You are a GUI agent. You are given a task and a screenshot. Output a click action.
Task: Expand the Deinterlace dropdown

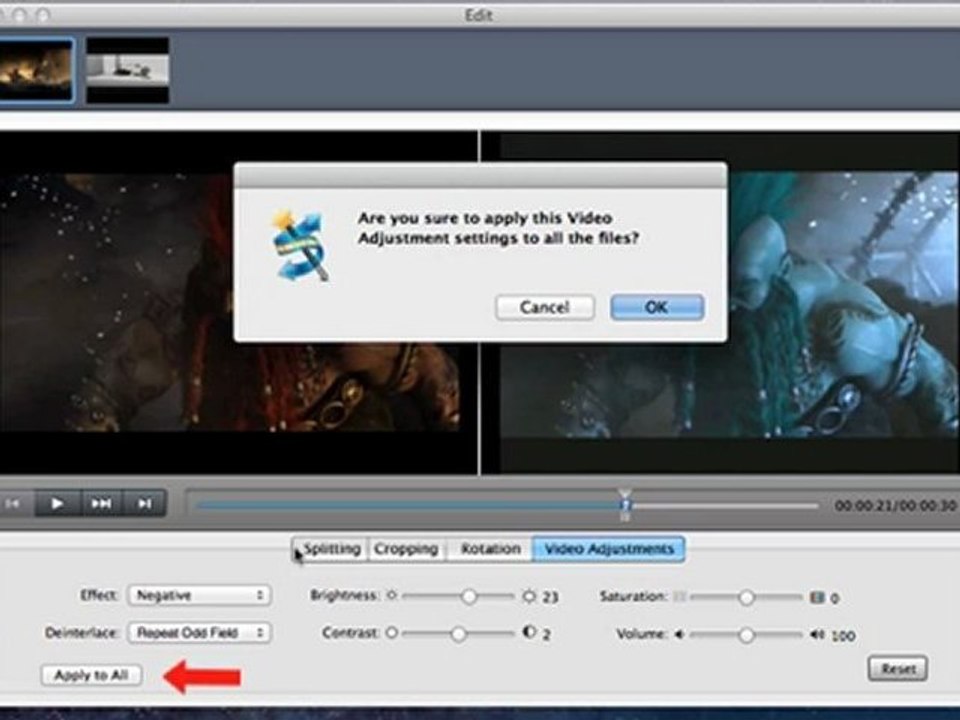[200, 632]
